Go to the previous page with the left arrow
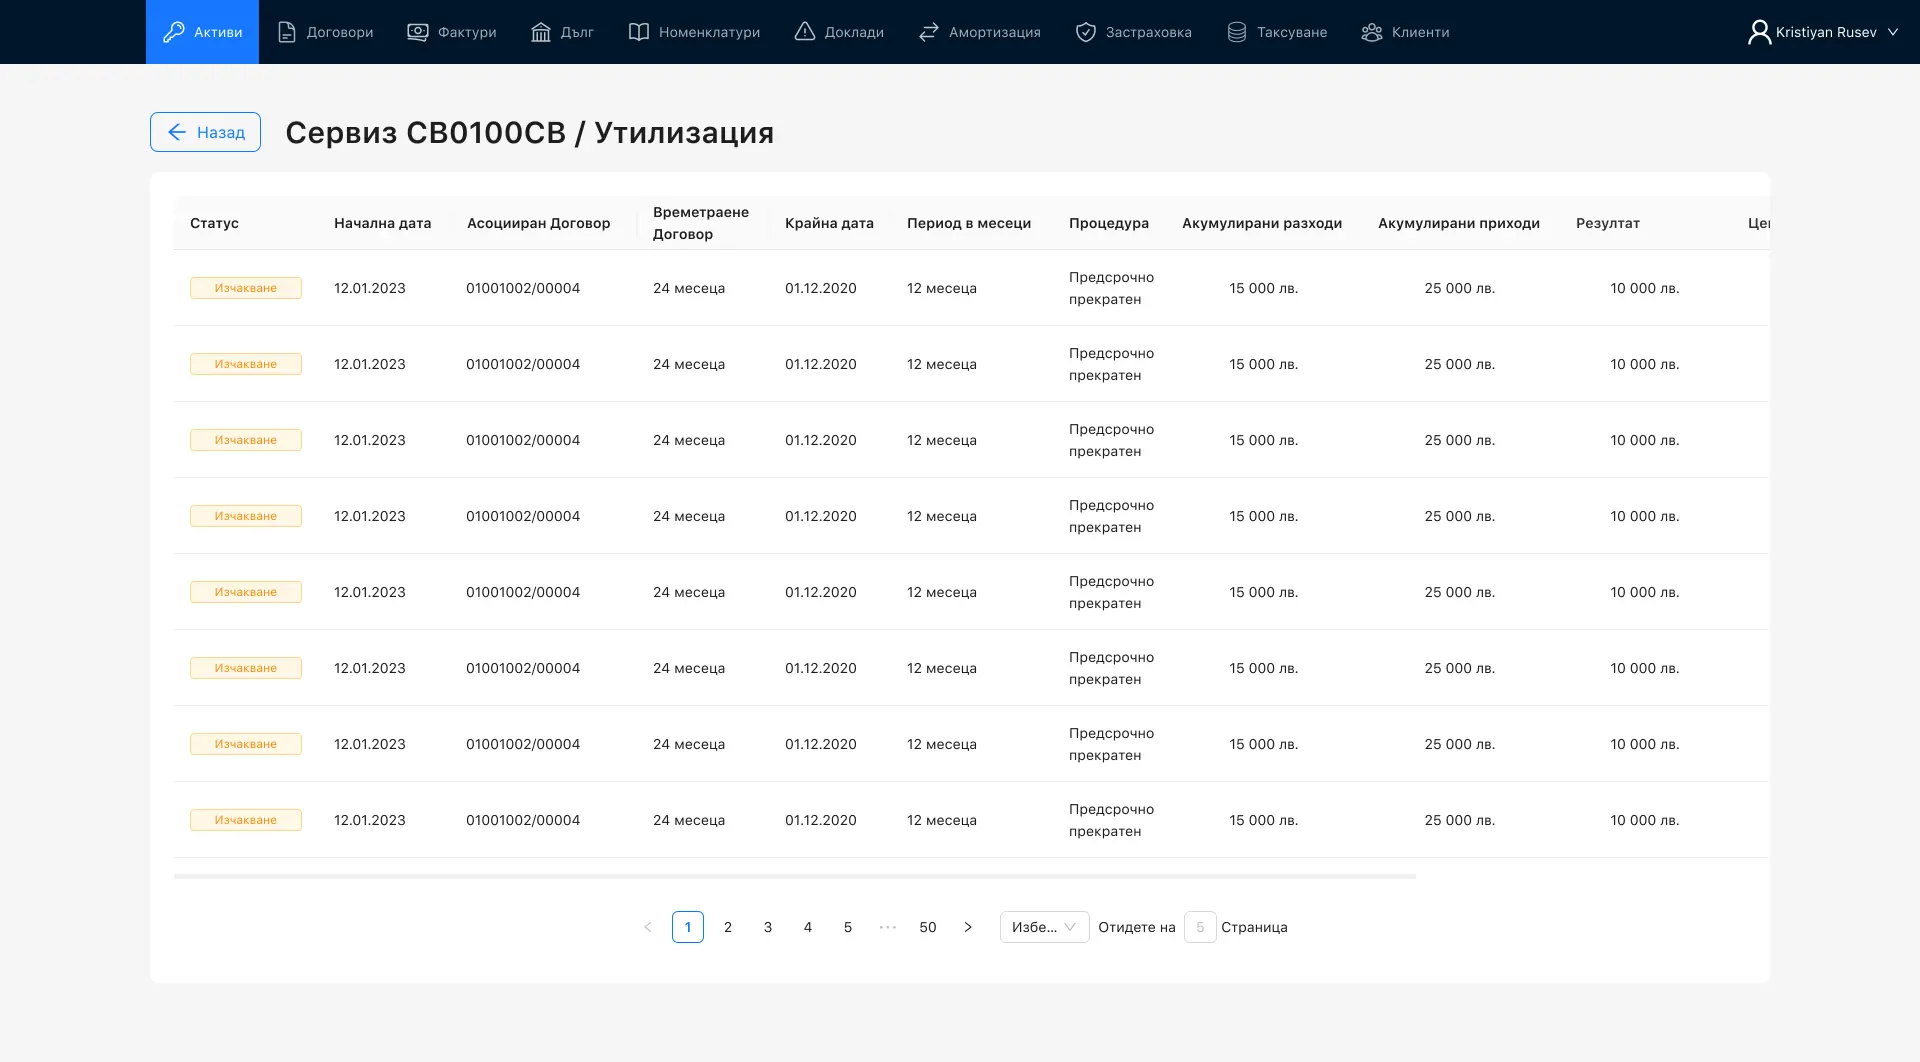This screenshot has width=1920, height=1062. 648,927
